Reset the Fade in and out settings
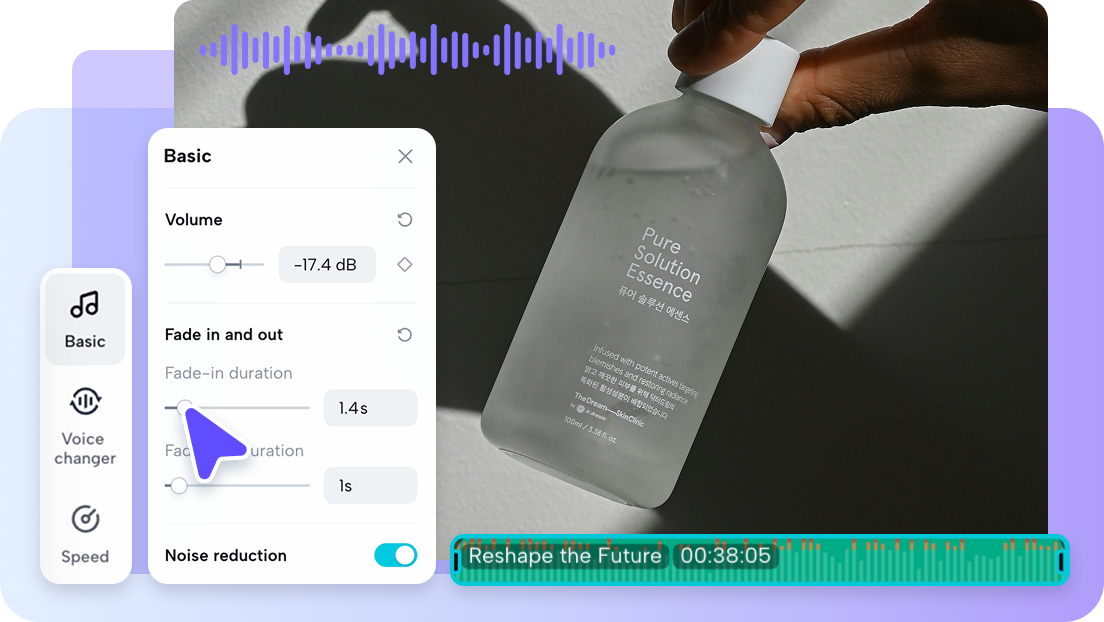The height and width of the screenshot is (622, 1104). (404, 334)
